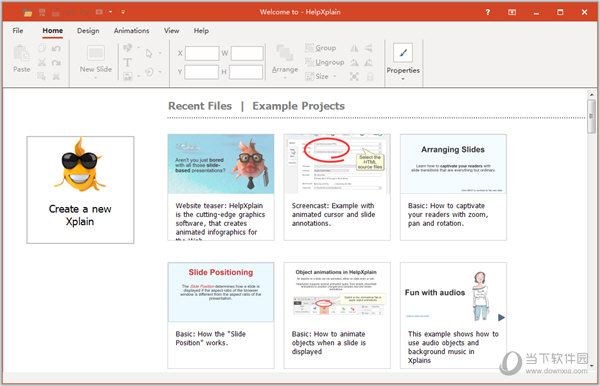Expand the Size dropdown

pyautogui.click(x=335, y=76)
